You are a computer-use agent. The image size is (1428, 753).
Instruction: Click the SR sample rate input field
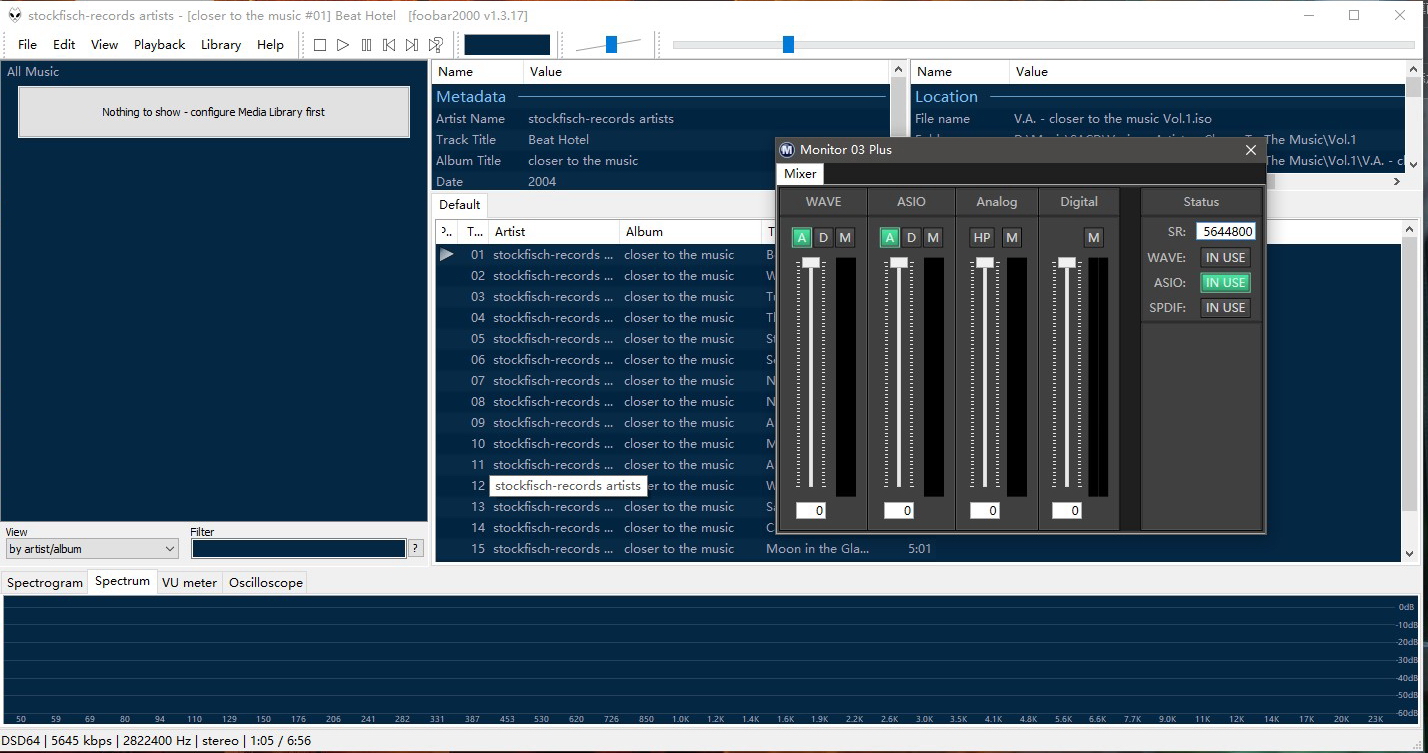[1225, 231]
